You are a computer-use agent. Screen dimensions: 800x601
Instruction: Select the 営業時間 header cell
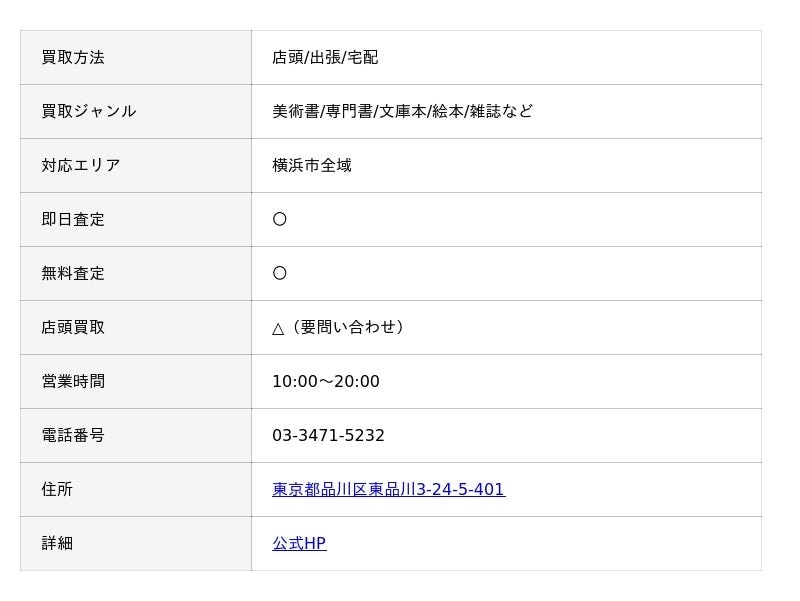136,382
